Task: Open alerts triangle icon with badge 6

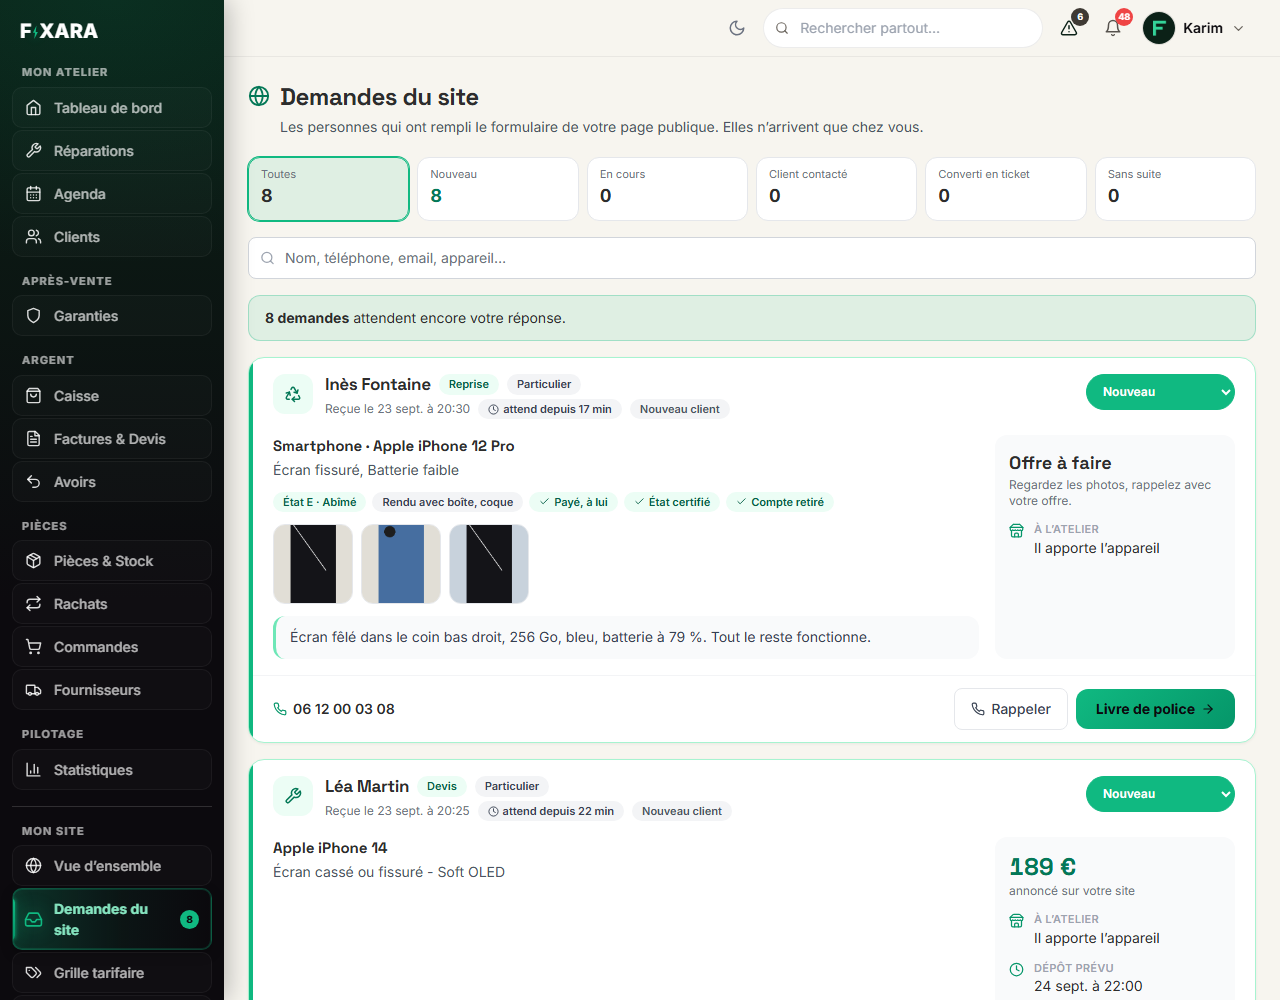Action: coord(1069,28)
